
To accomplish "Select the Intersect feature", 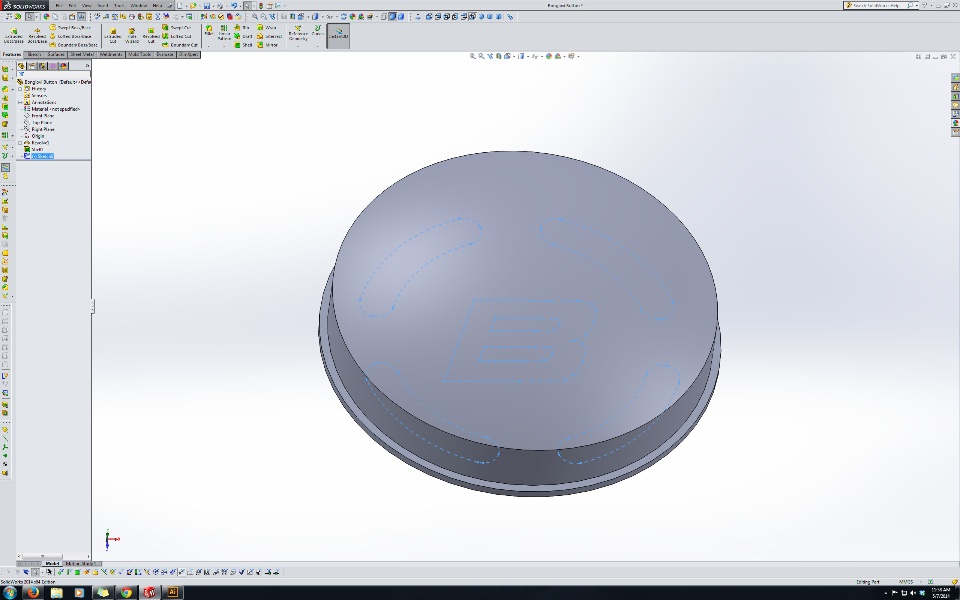I will [269, 36].
